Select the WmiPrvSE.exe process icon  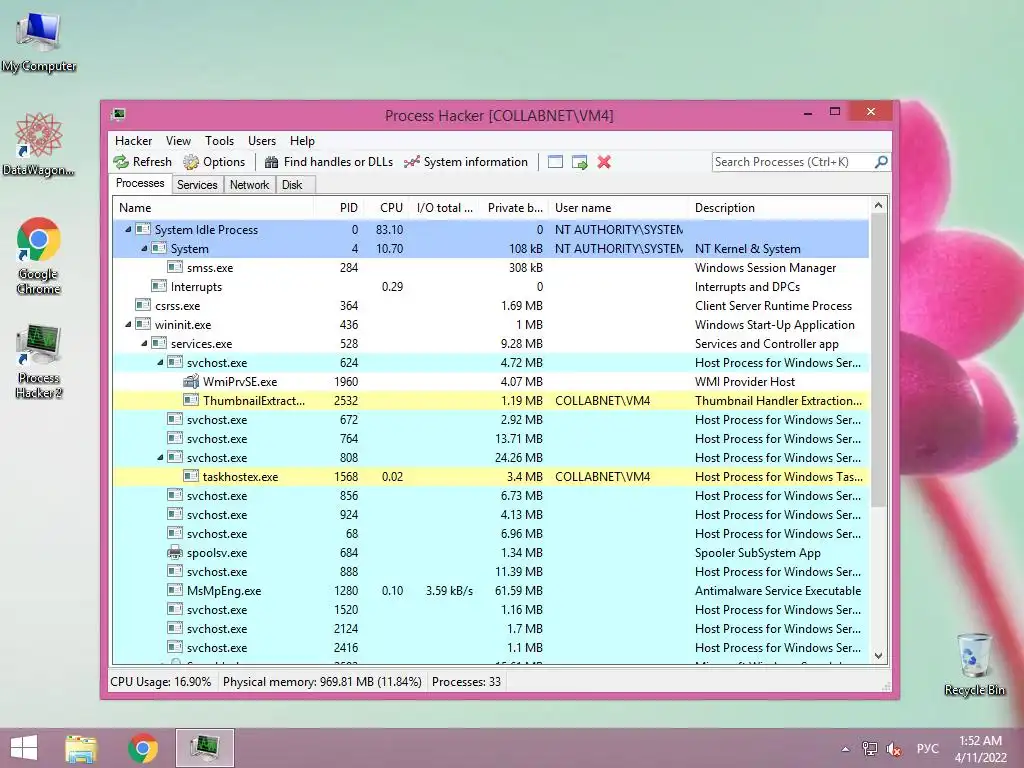coord(191,381)
